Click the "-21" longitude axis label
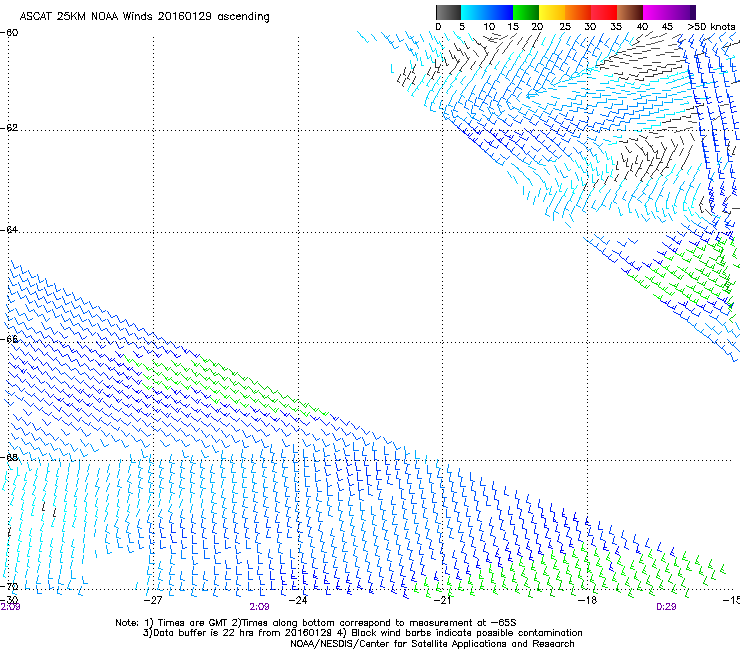 [442, 600]
